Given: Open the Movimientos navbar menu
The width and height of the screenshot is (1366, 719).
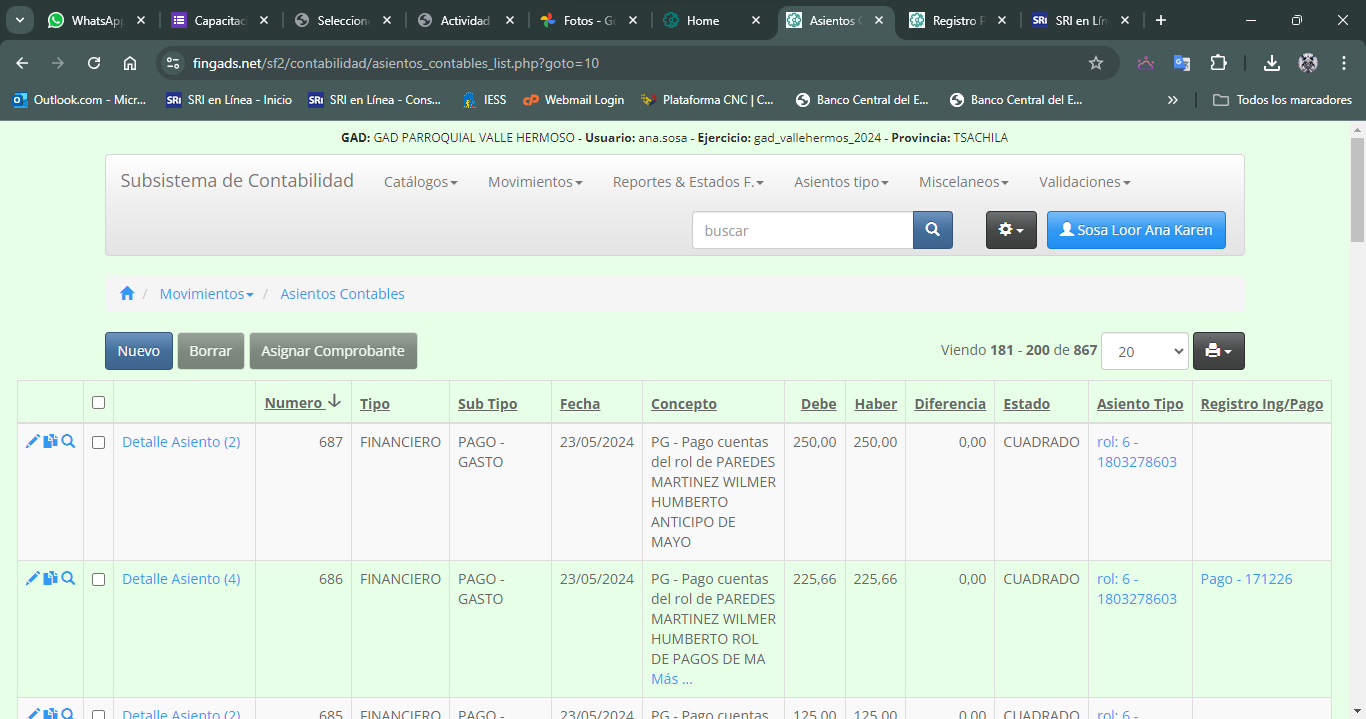Looking at the screenshot, I should click(x=535, y=182).
